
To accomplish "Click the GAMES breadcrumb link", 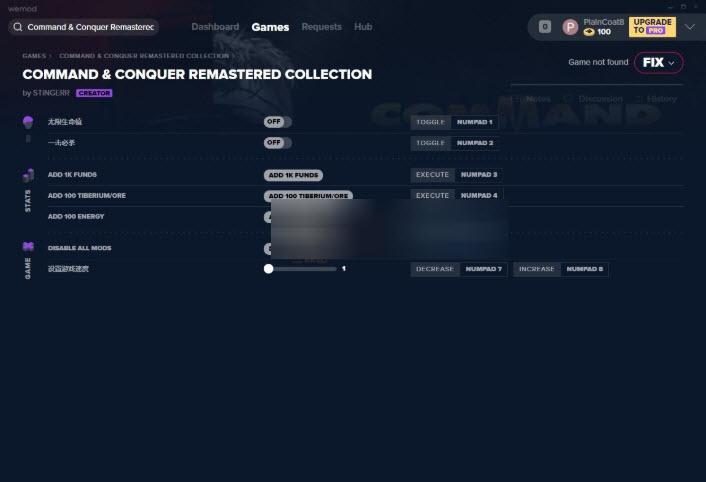I will pos(34,56).
